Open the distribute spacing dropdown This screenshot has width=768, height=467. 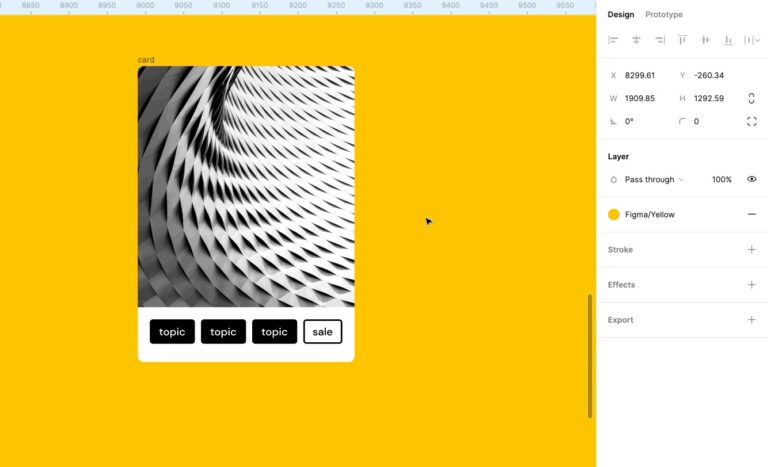(x=751, y=40)
